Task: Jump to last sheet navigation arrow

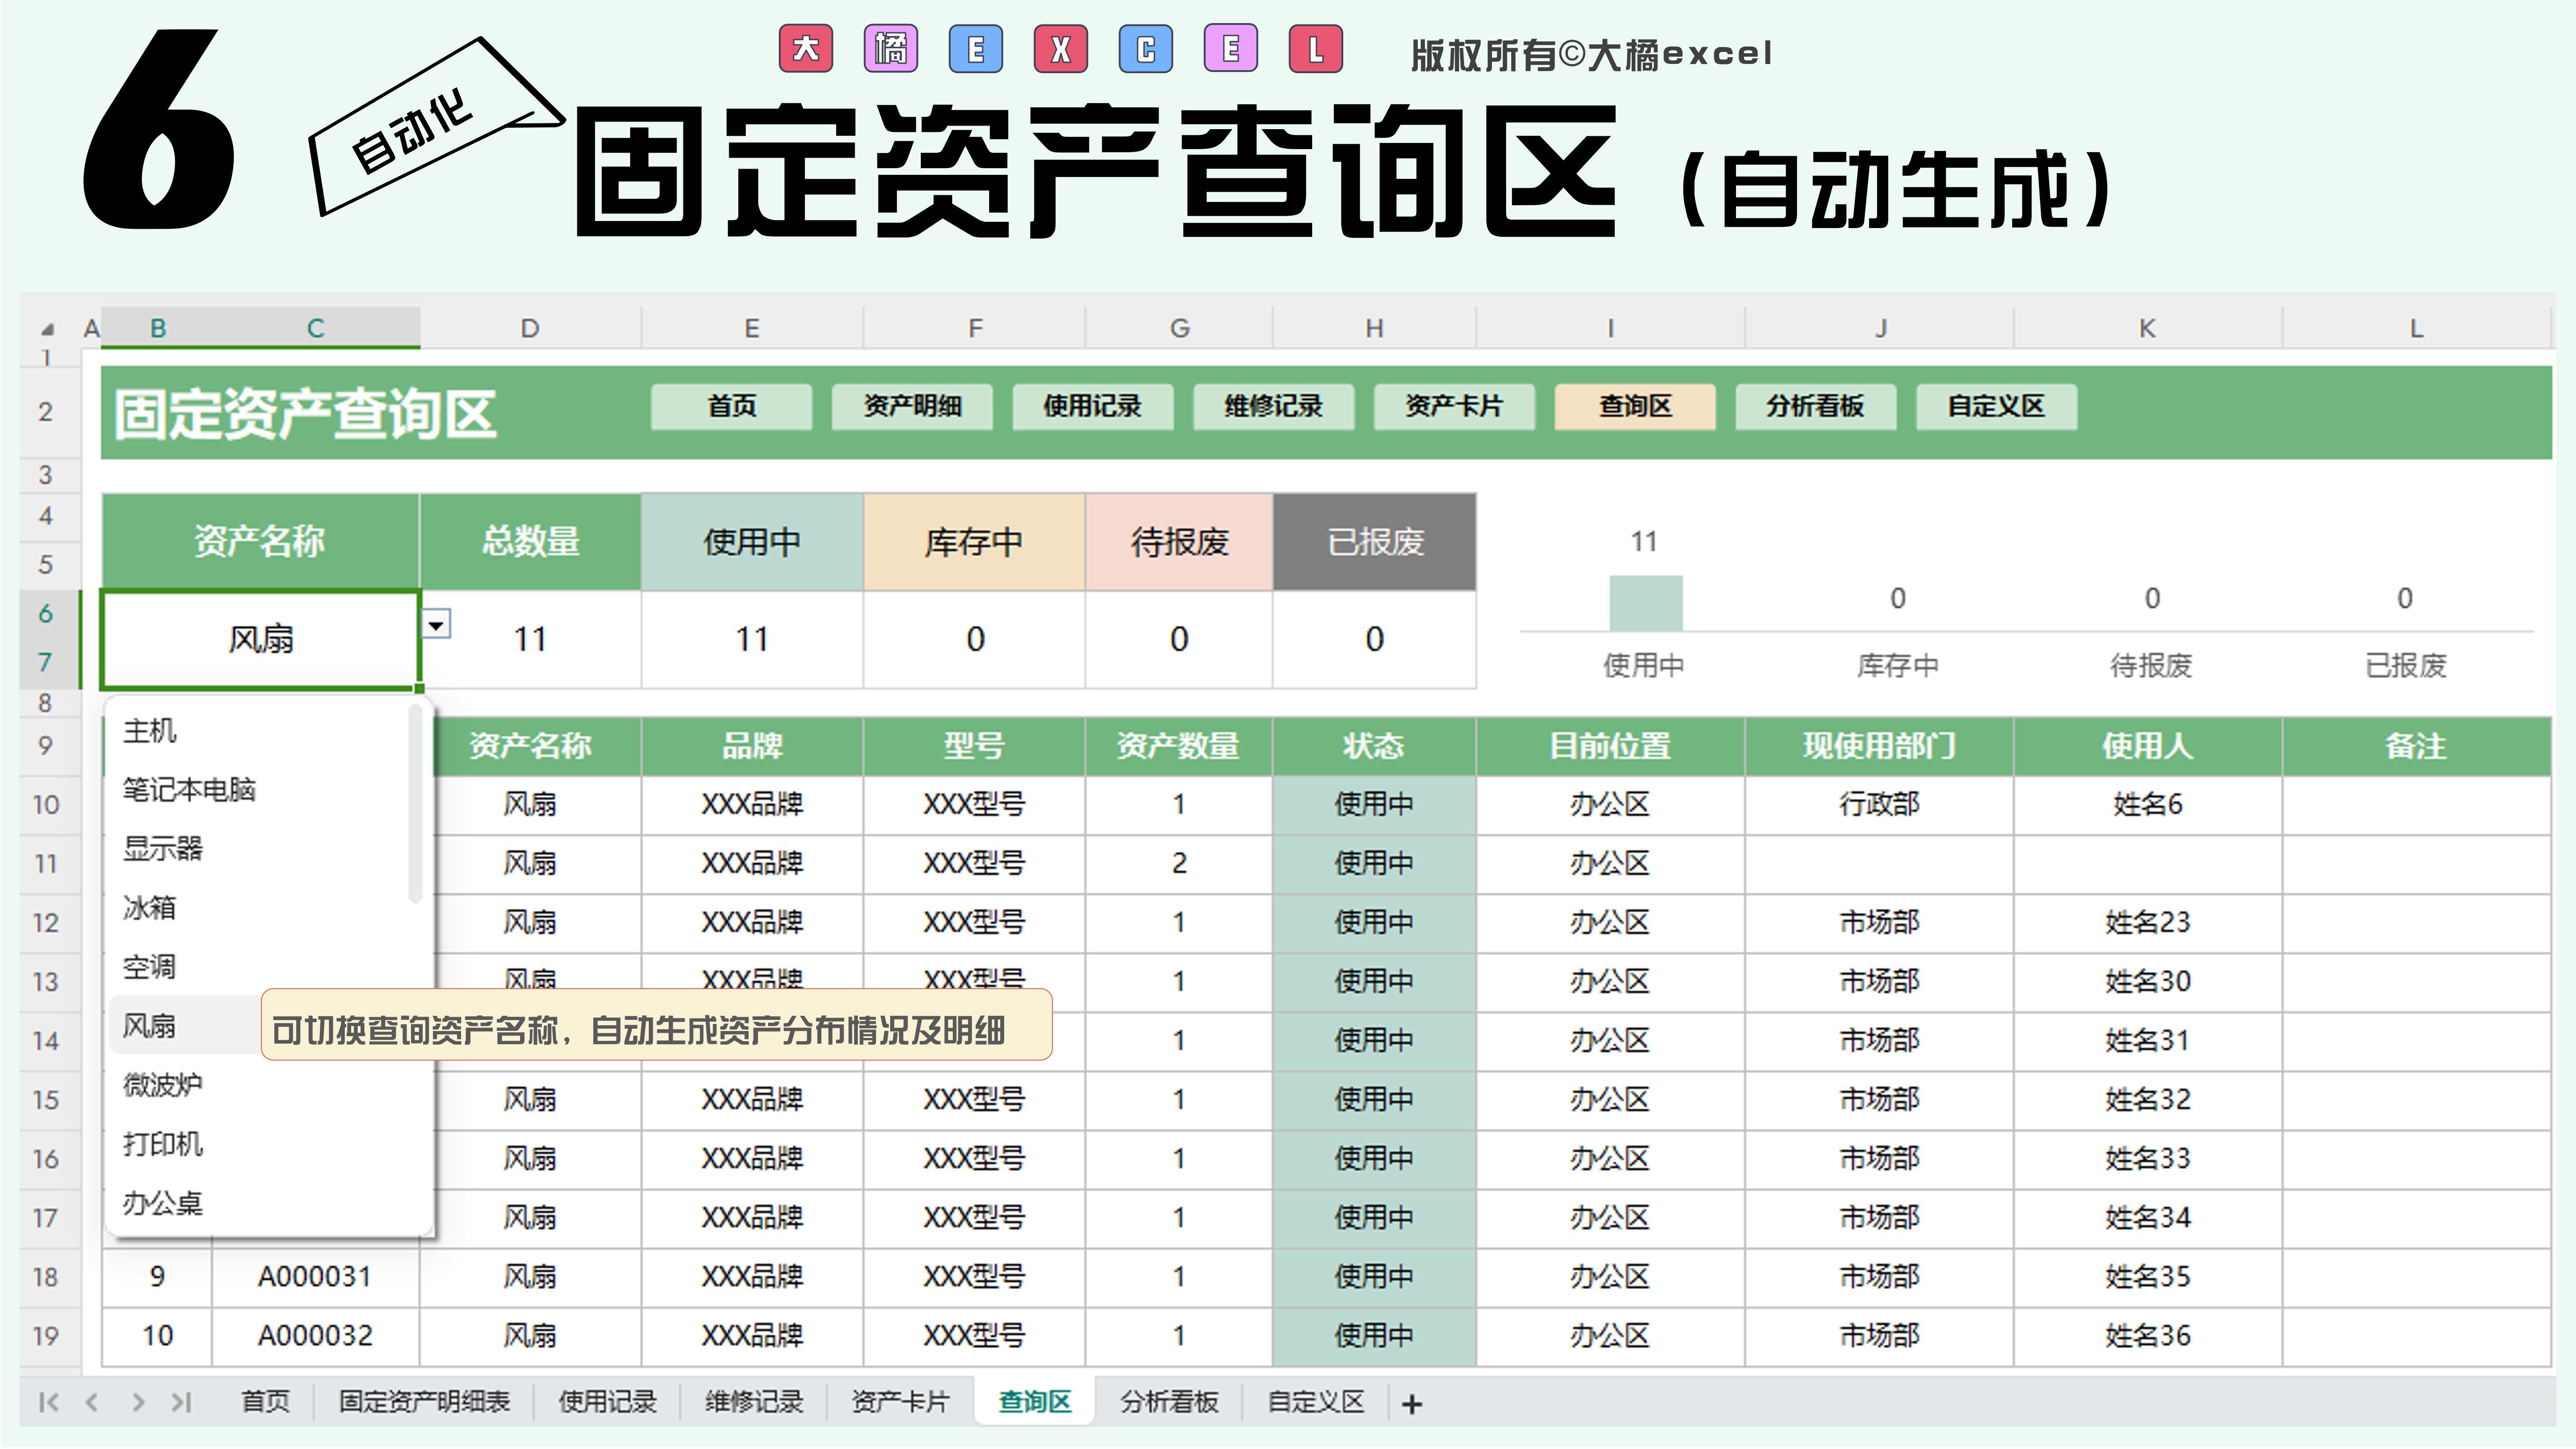Action: point(181,1402)
